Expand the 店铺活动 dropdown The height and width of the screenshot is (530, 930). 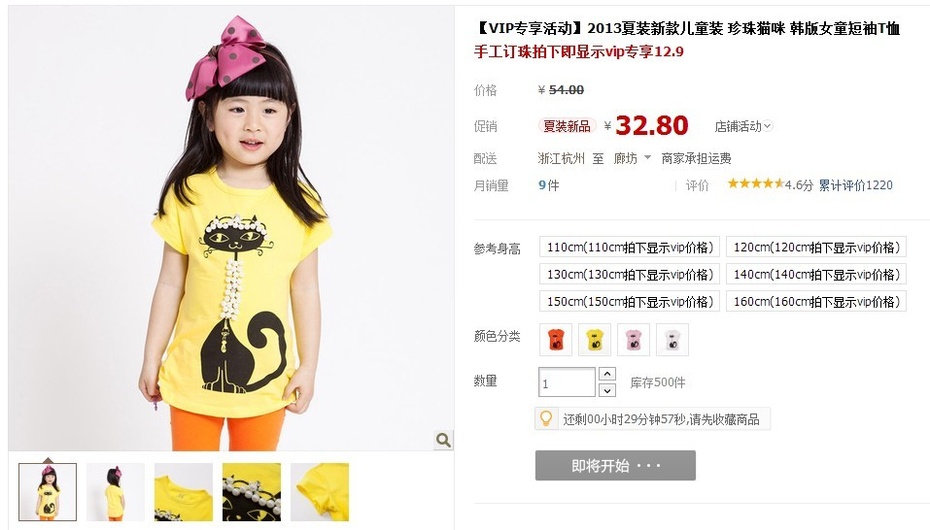pyautogui.click(x=743, y=126)
